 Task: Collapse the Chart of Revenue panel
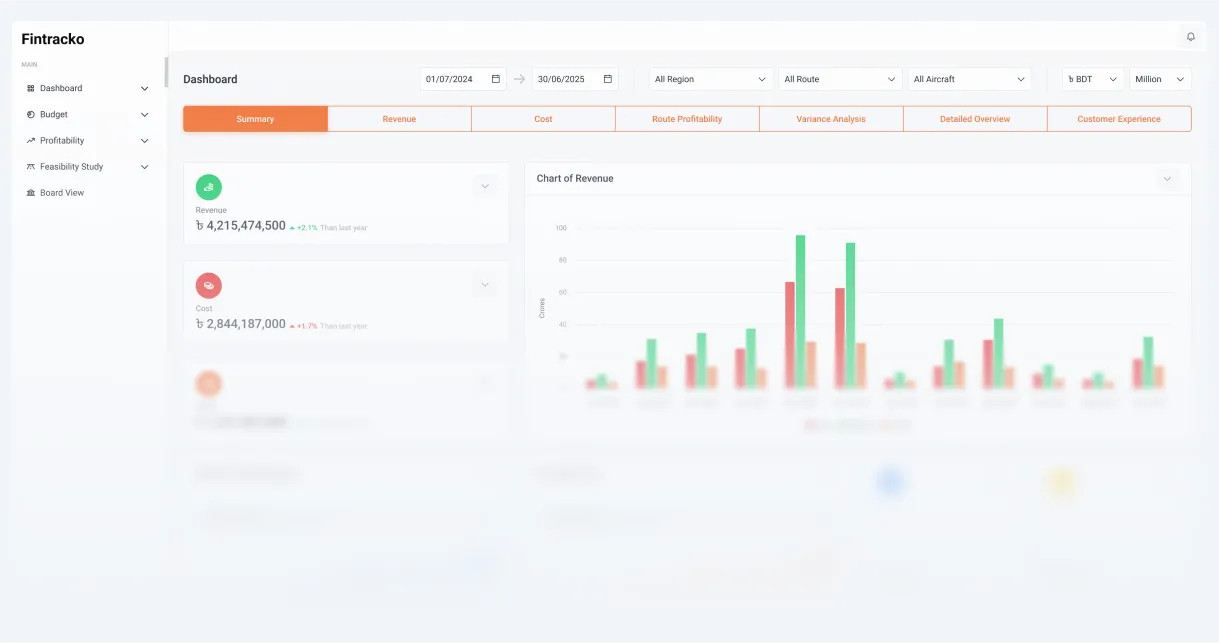pos(1166,179)
